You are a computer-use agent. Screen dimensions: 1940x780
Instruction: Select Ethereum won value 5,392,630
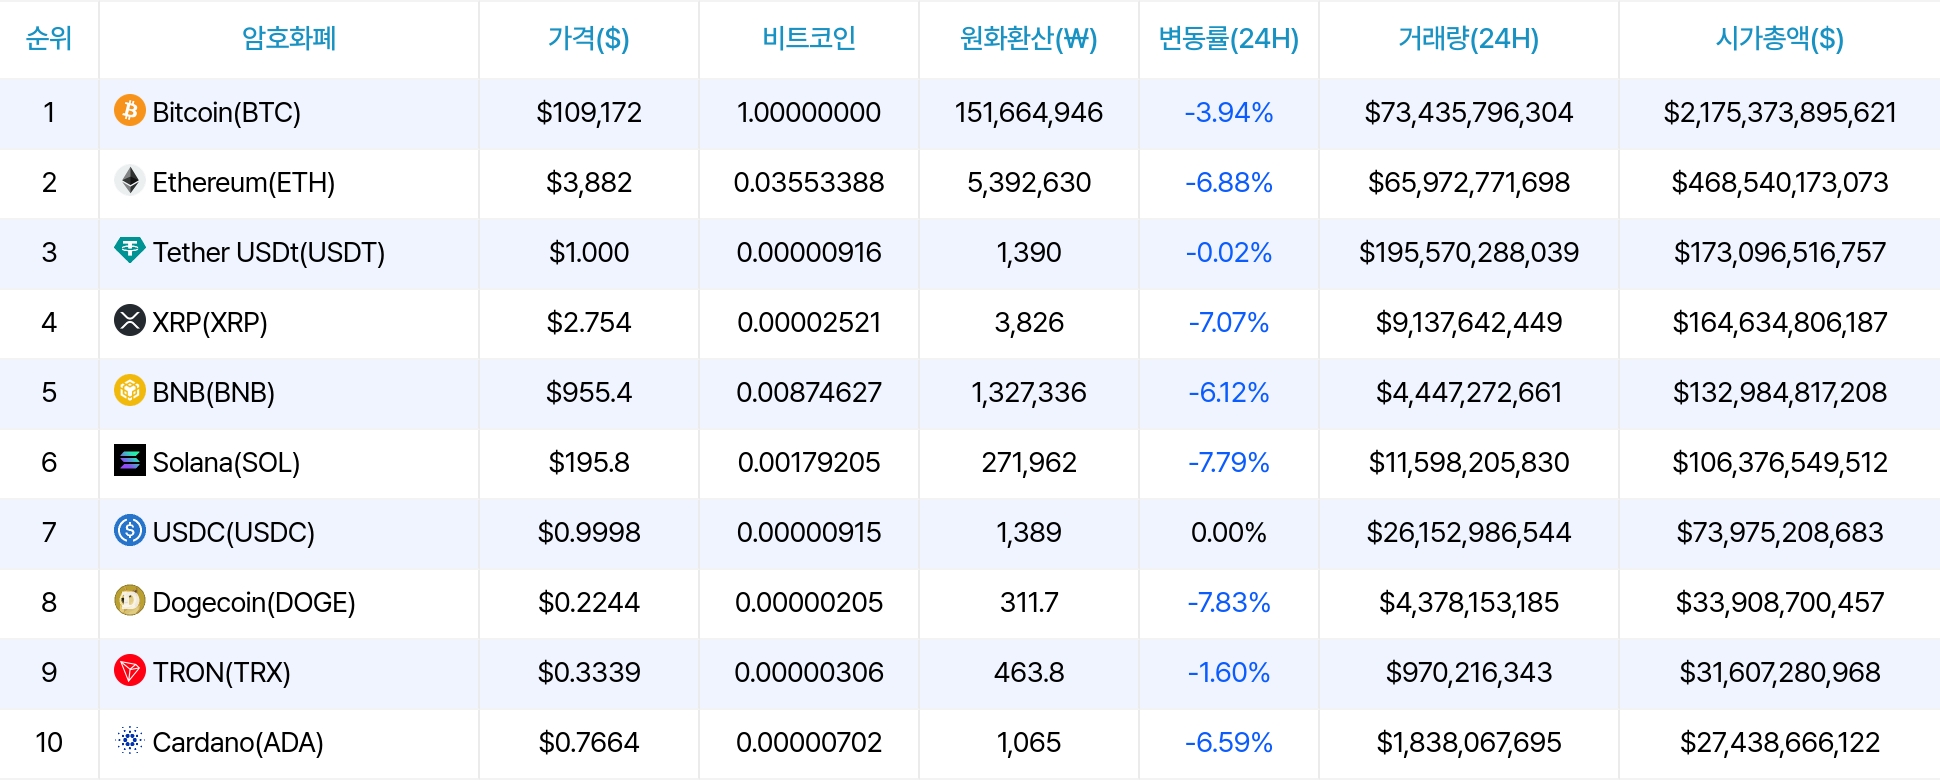1029,182
